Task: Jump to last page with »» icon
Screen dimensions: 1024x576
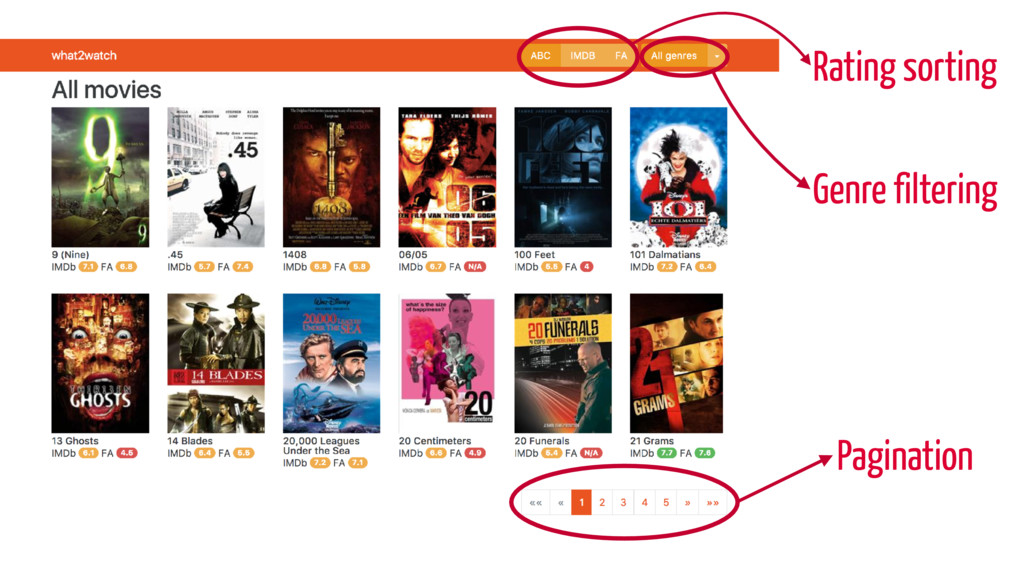Action: [x=712, y=502]
